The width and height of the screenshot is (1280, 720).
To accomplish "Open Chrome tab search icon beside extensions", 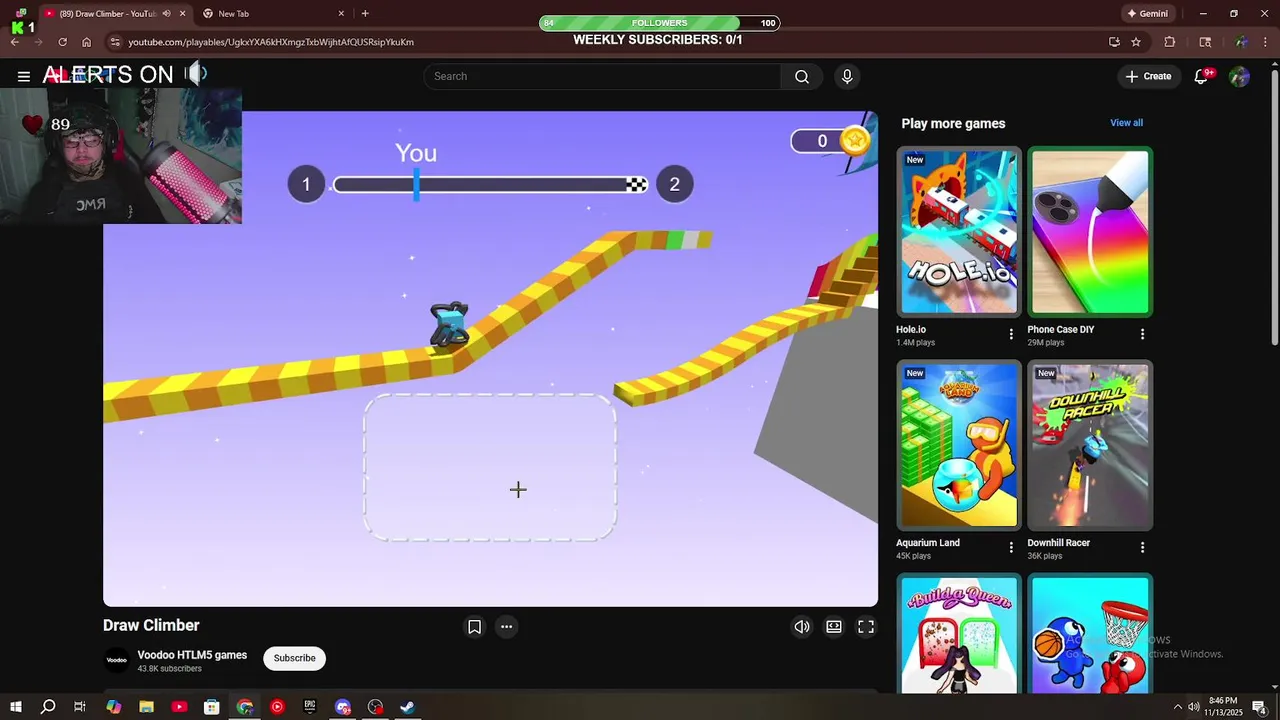I will (1205, 42).
